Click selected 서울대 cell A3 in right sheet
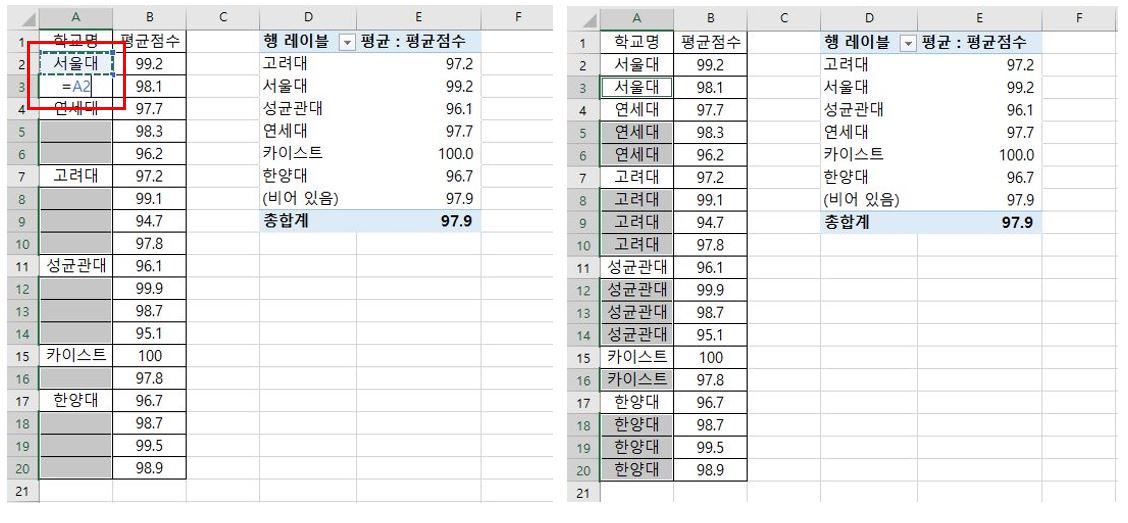Viewport: 1128px width, 523px height. point(636,88)
